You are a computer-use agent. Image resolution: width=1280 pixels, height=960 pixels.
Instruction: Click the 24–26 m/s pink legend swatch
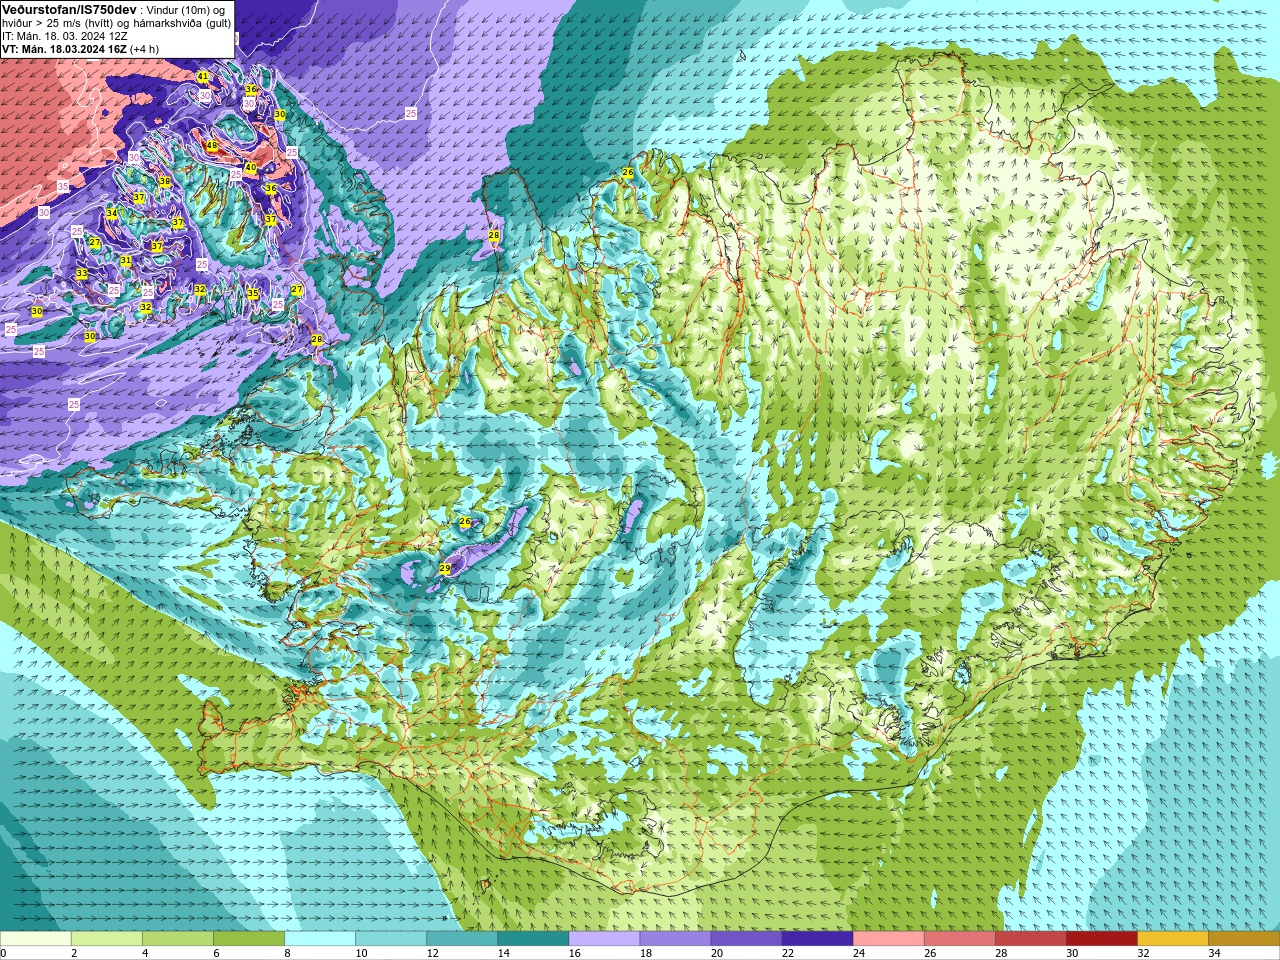(888, 938)
